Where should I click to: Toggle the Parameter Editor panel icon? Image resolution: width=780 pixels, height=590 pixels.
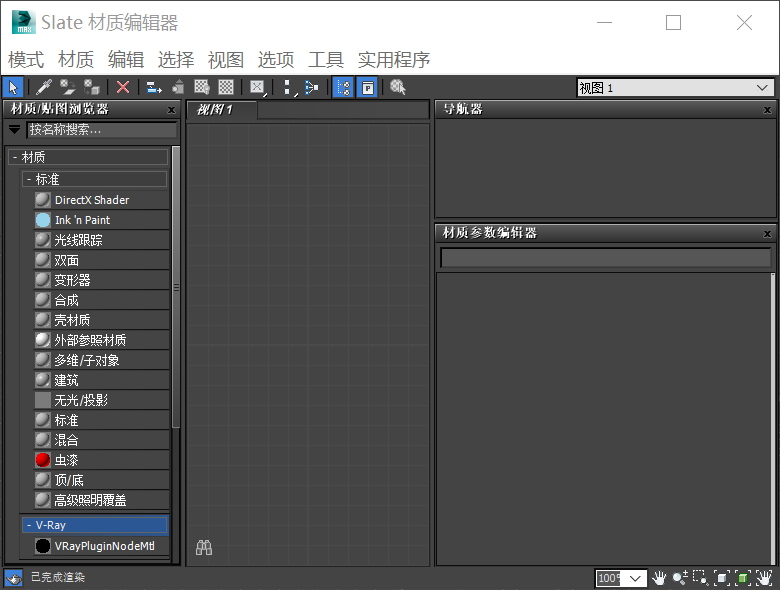coord(367,88)
